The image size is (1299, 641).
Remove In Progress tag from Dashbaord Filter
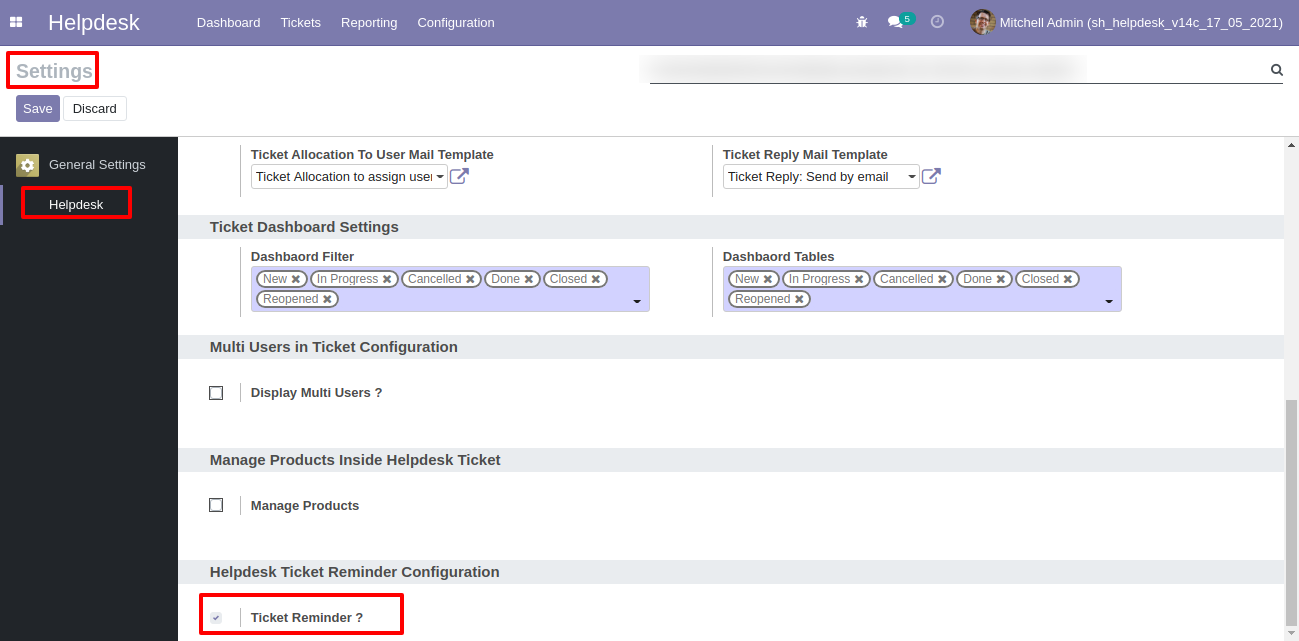tap(388, 280)
